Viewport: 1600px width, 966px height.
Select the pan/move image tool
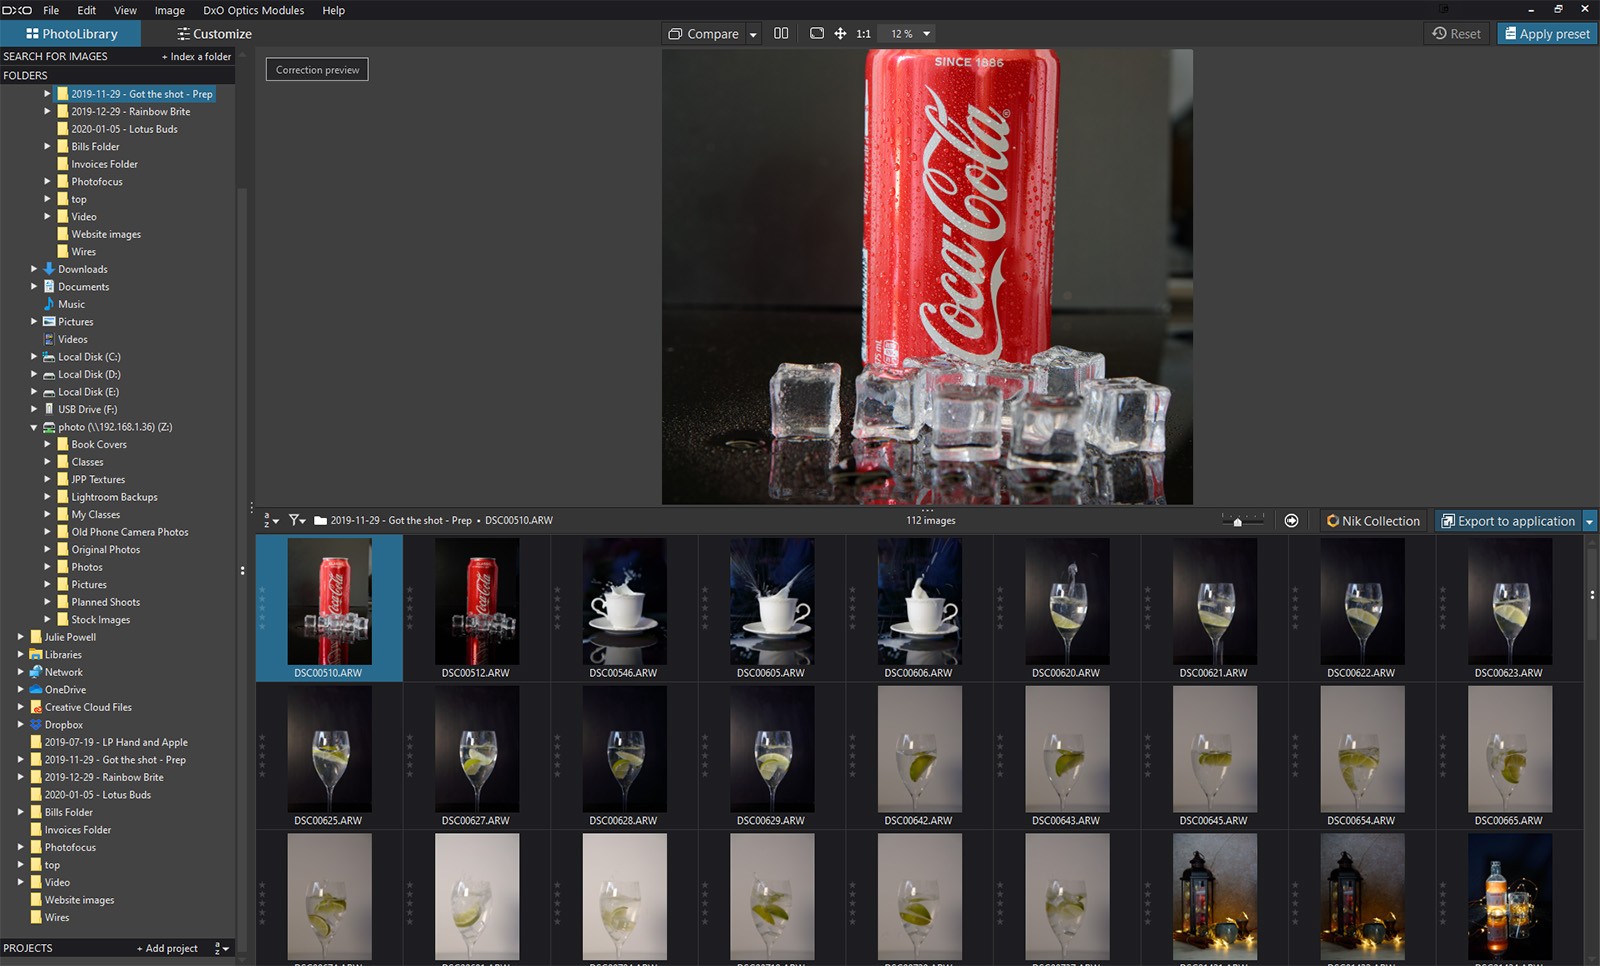coord(840,33)
